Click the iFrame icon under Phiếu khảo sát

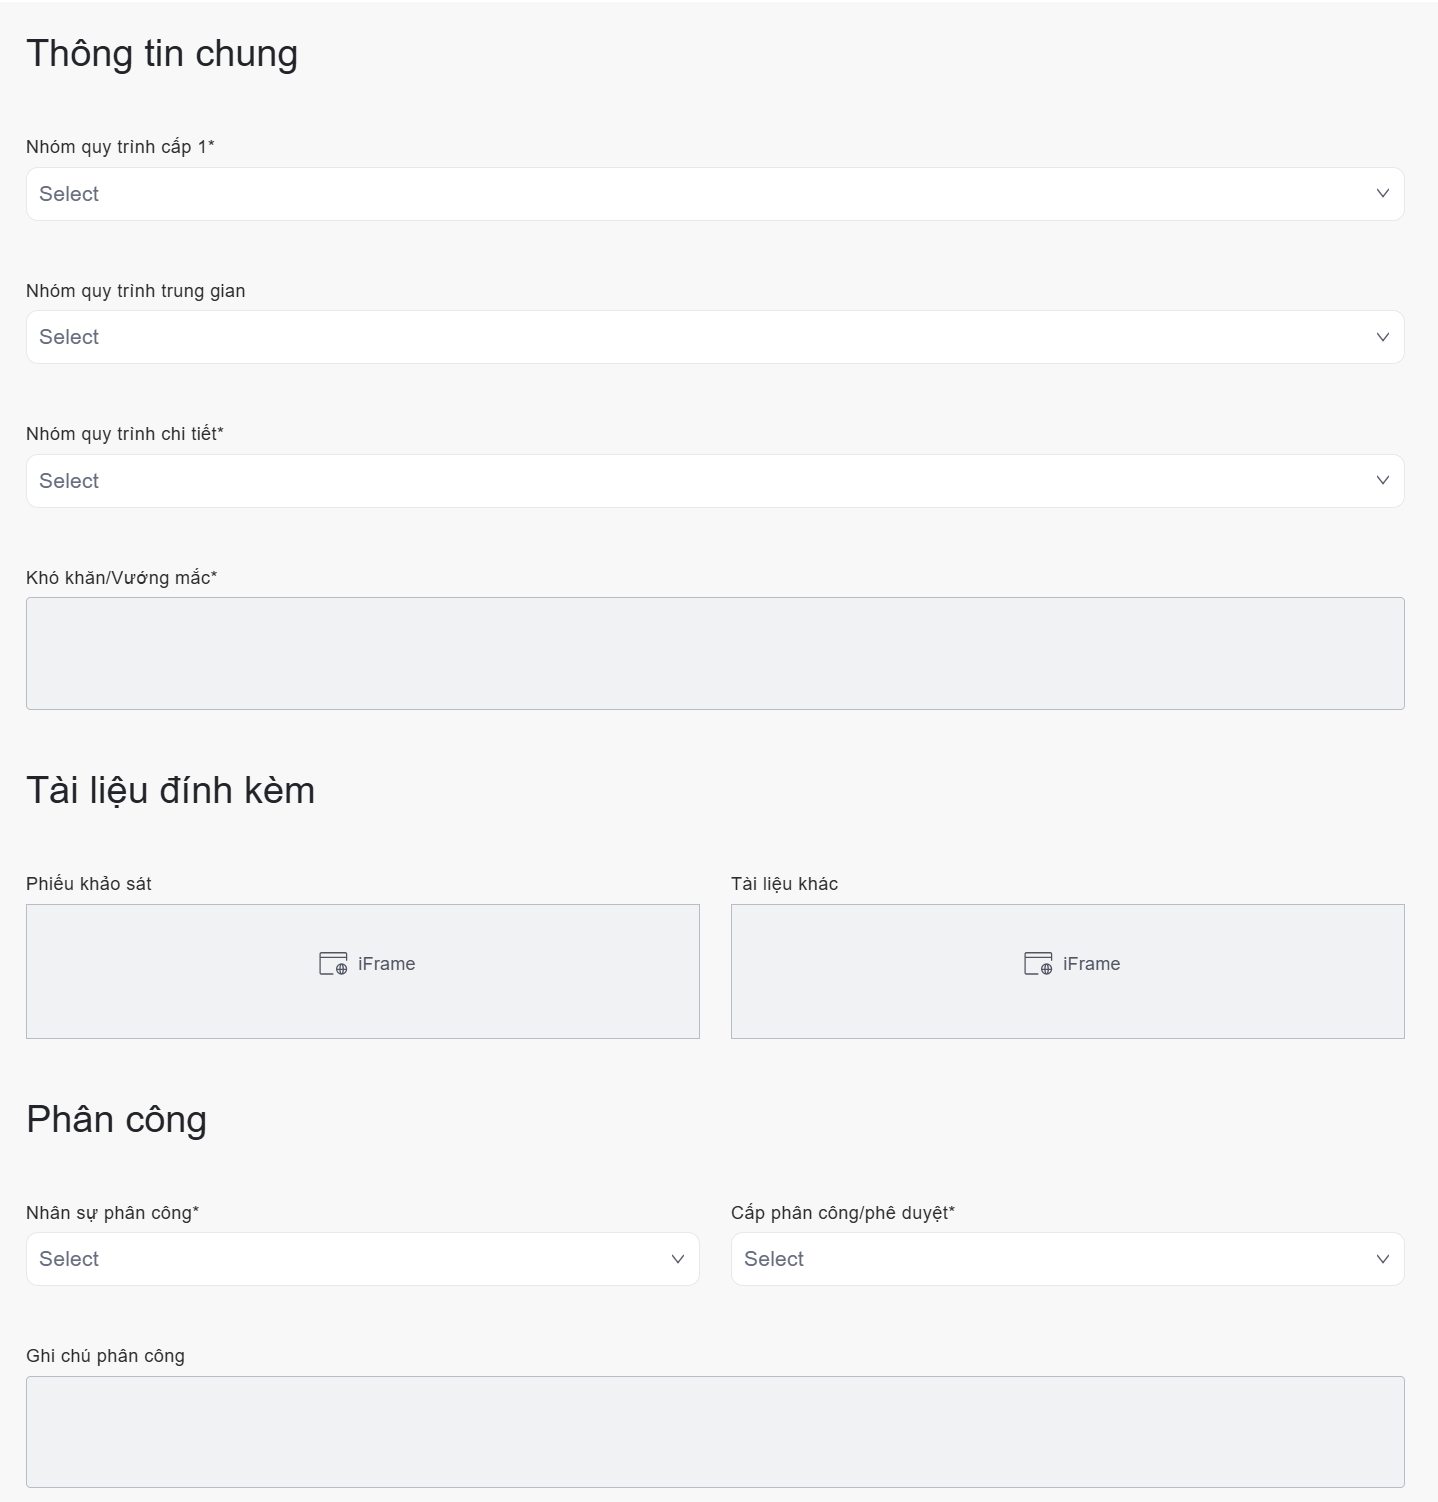coord(333,964)
